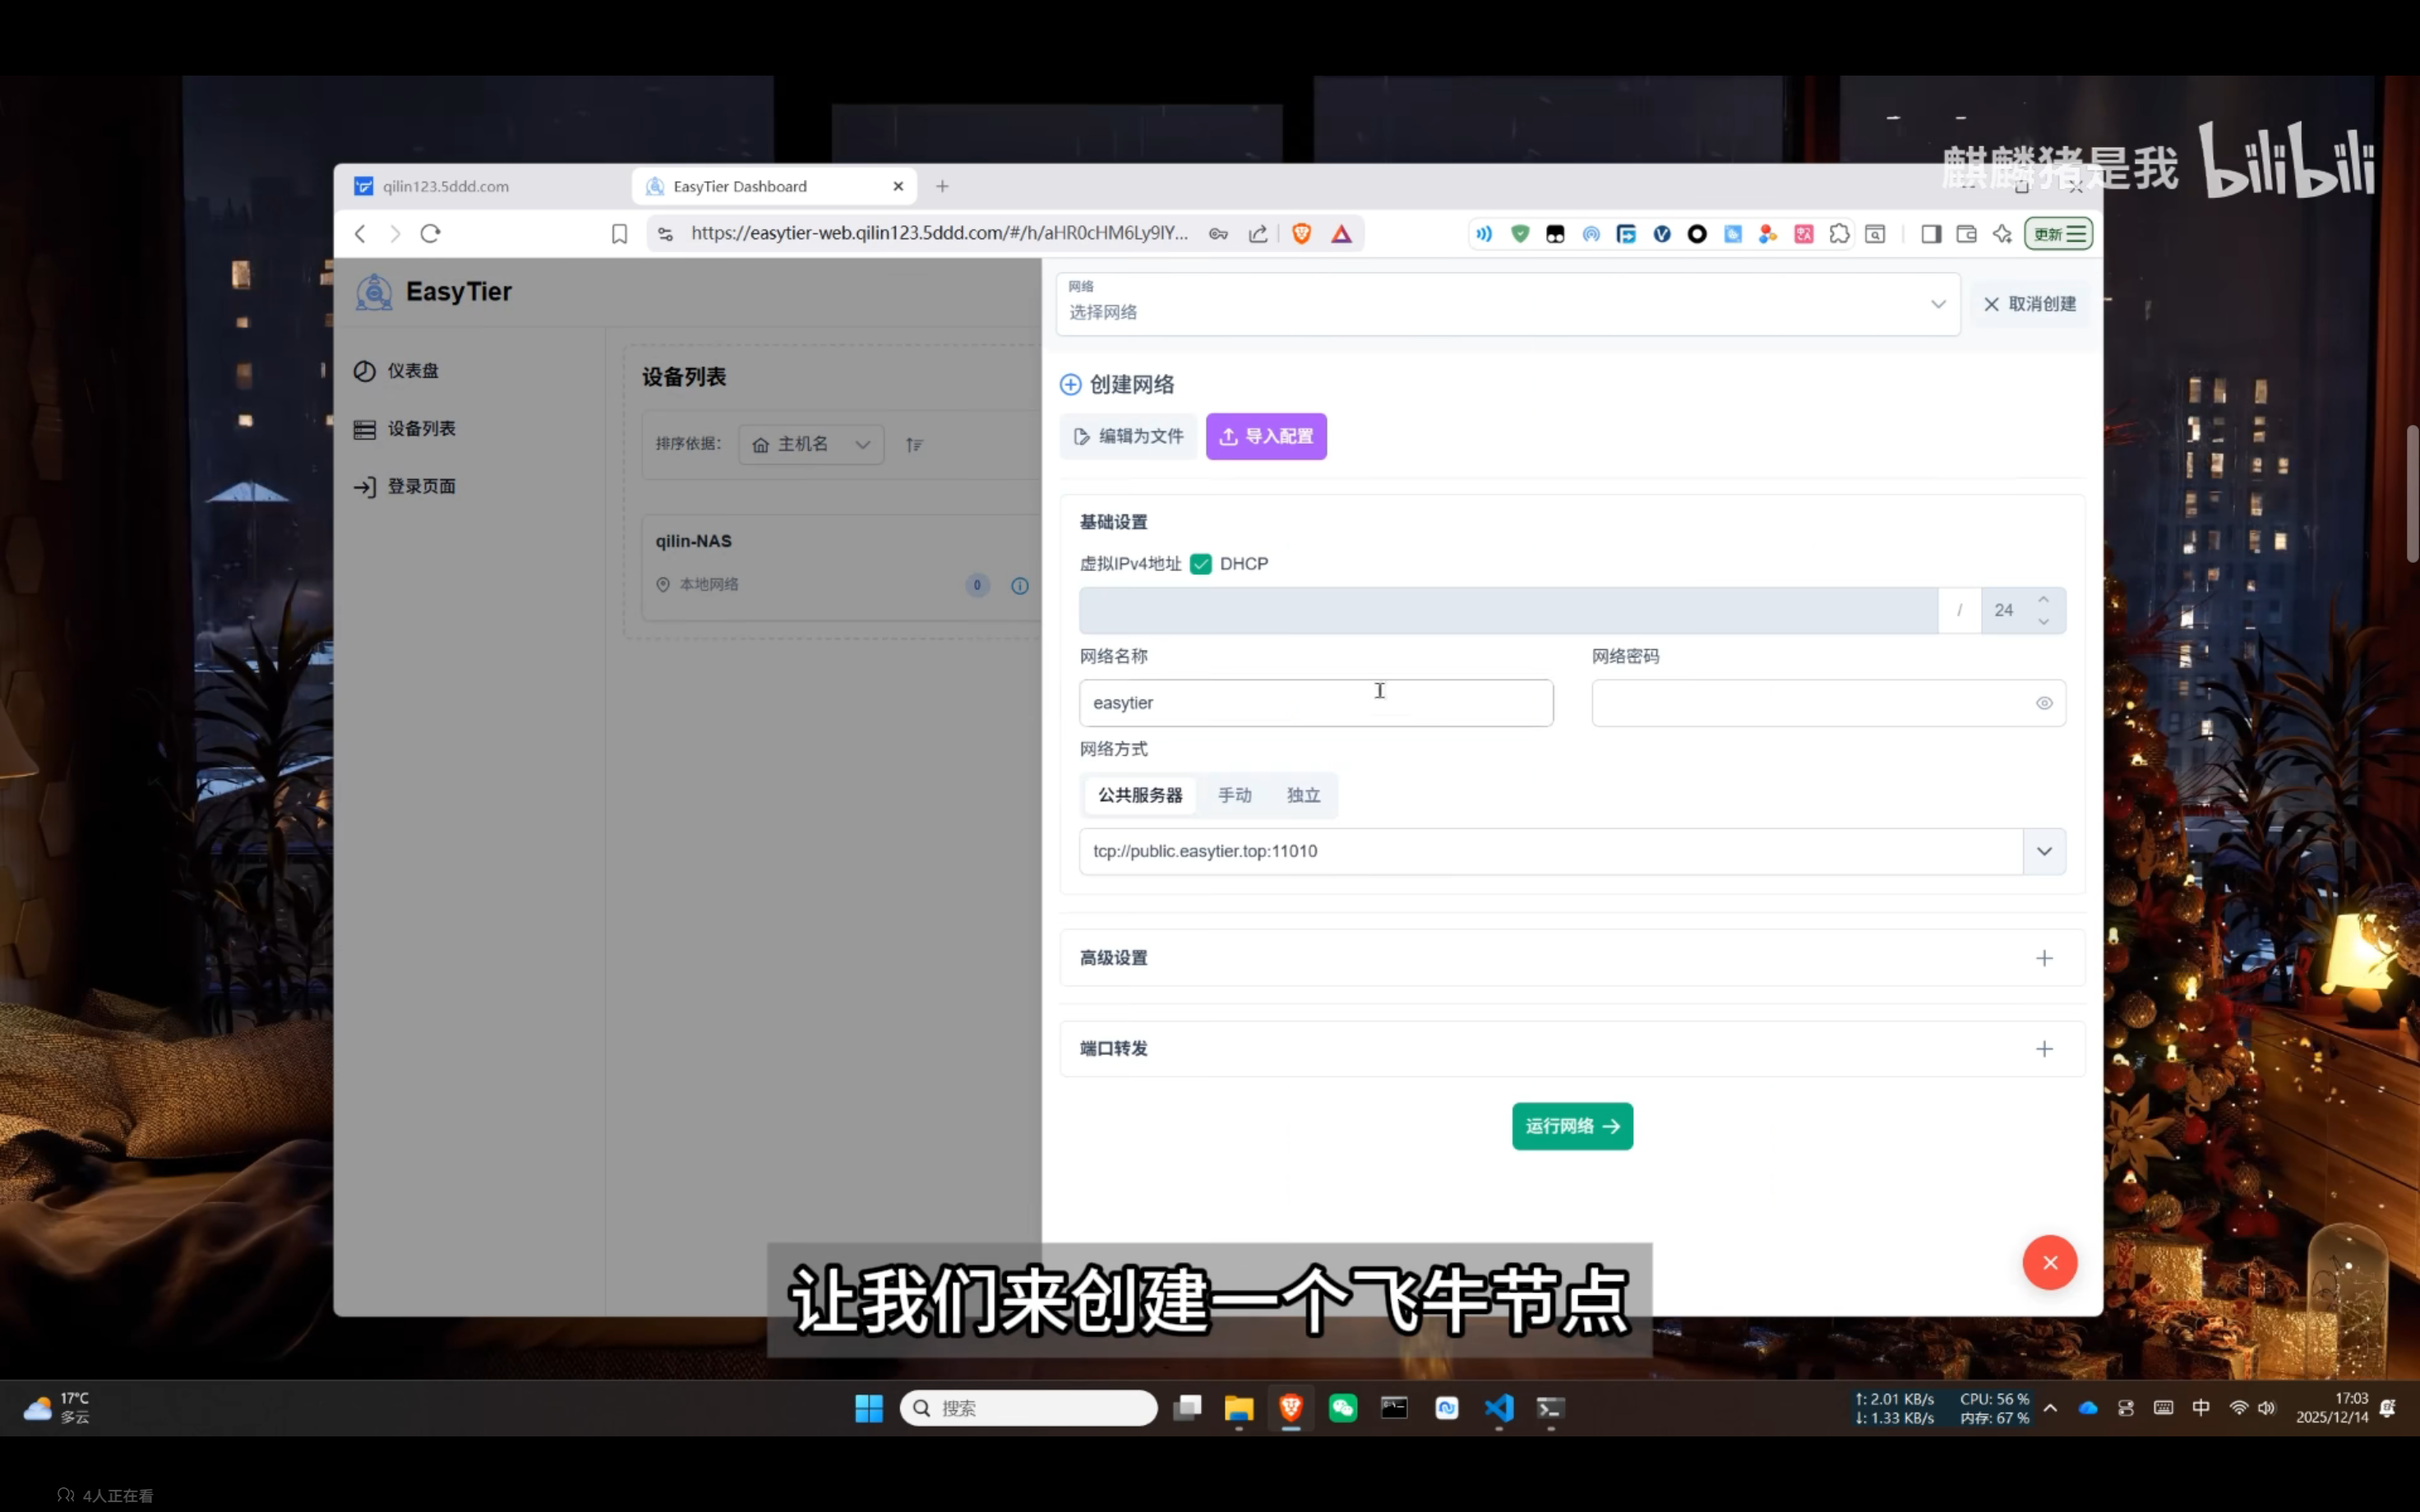Increase subnet value with the 24 stepper arrow
The width and height of the screenshot is (2420, 1512).
coord(2044,601)
